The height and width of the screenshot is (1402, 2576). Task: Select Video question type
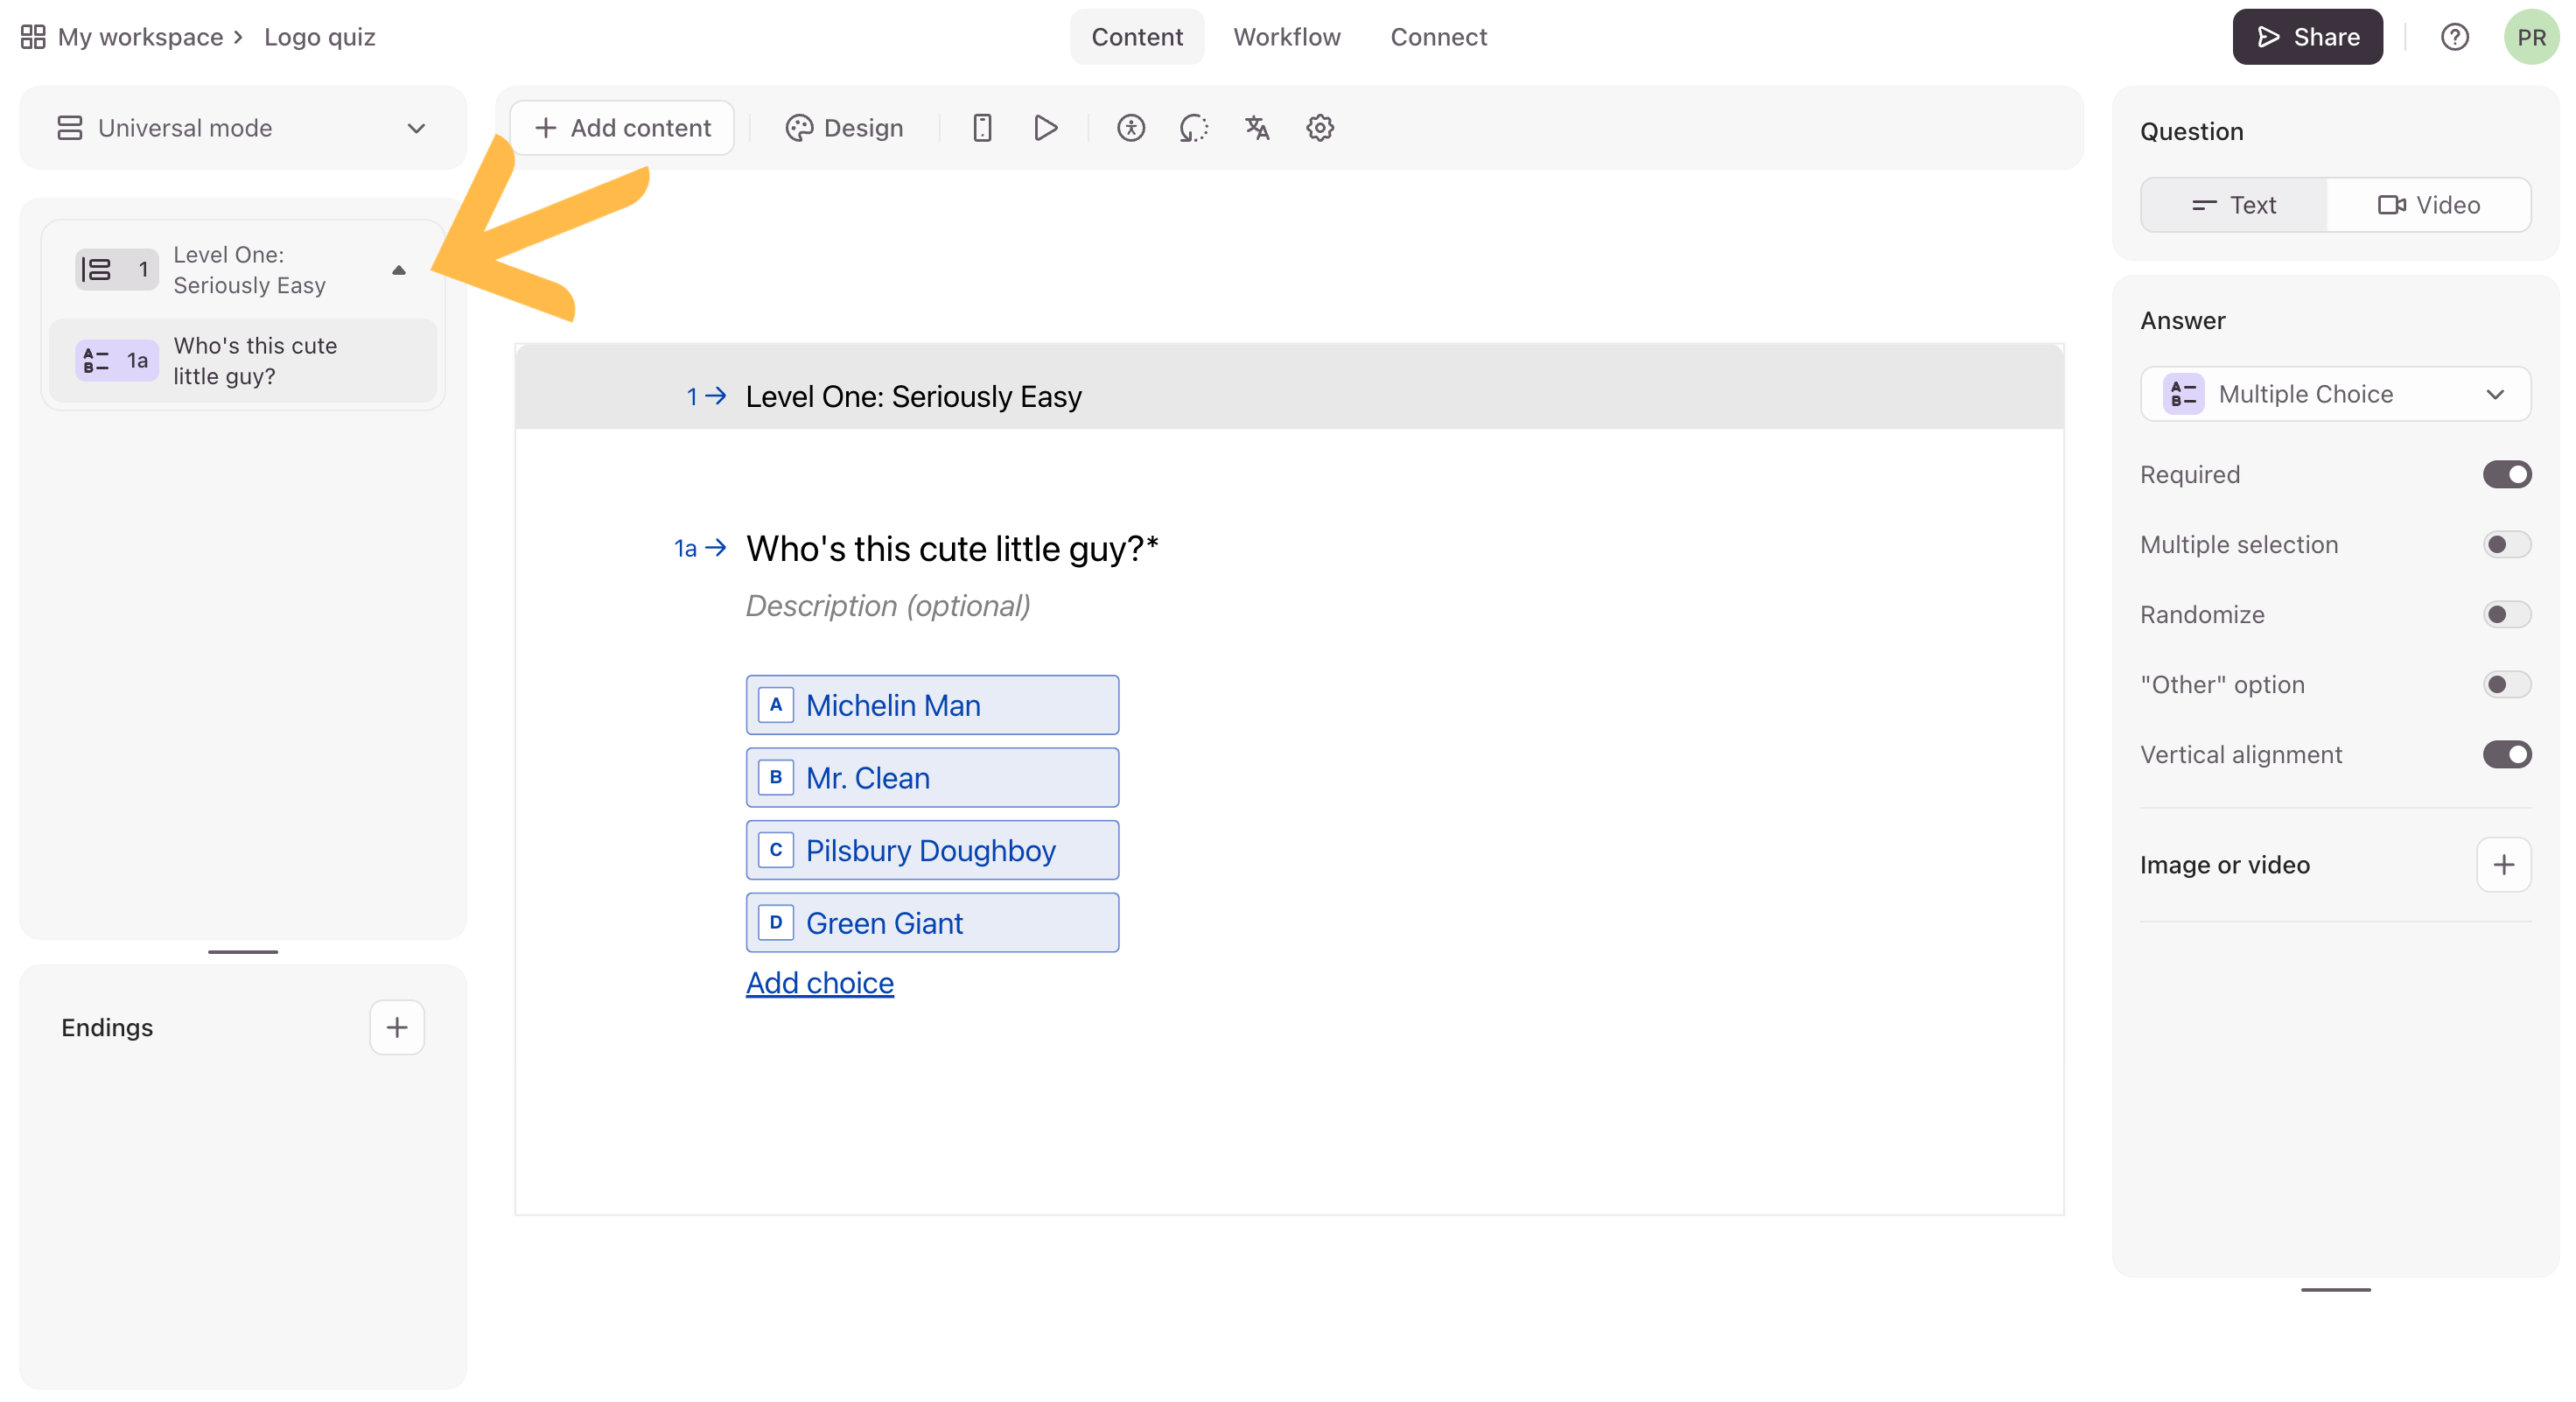2429,205
